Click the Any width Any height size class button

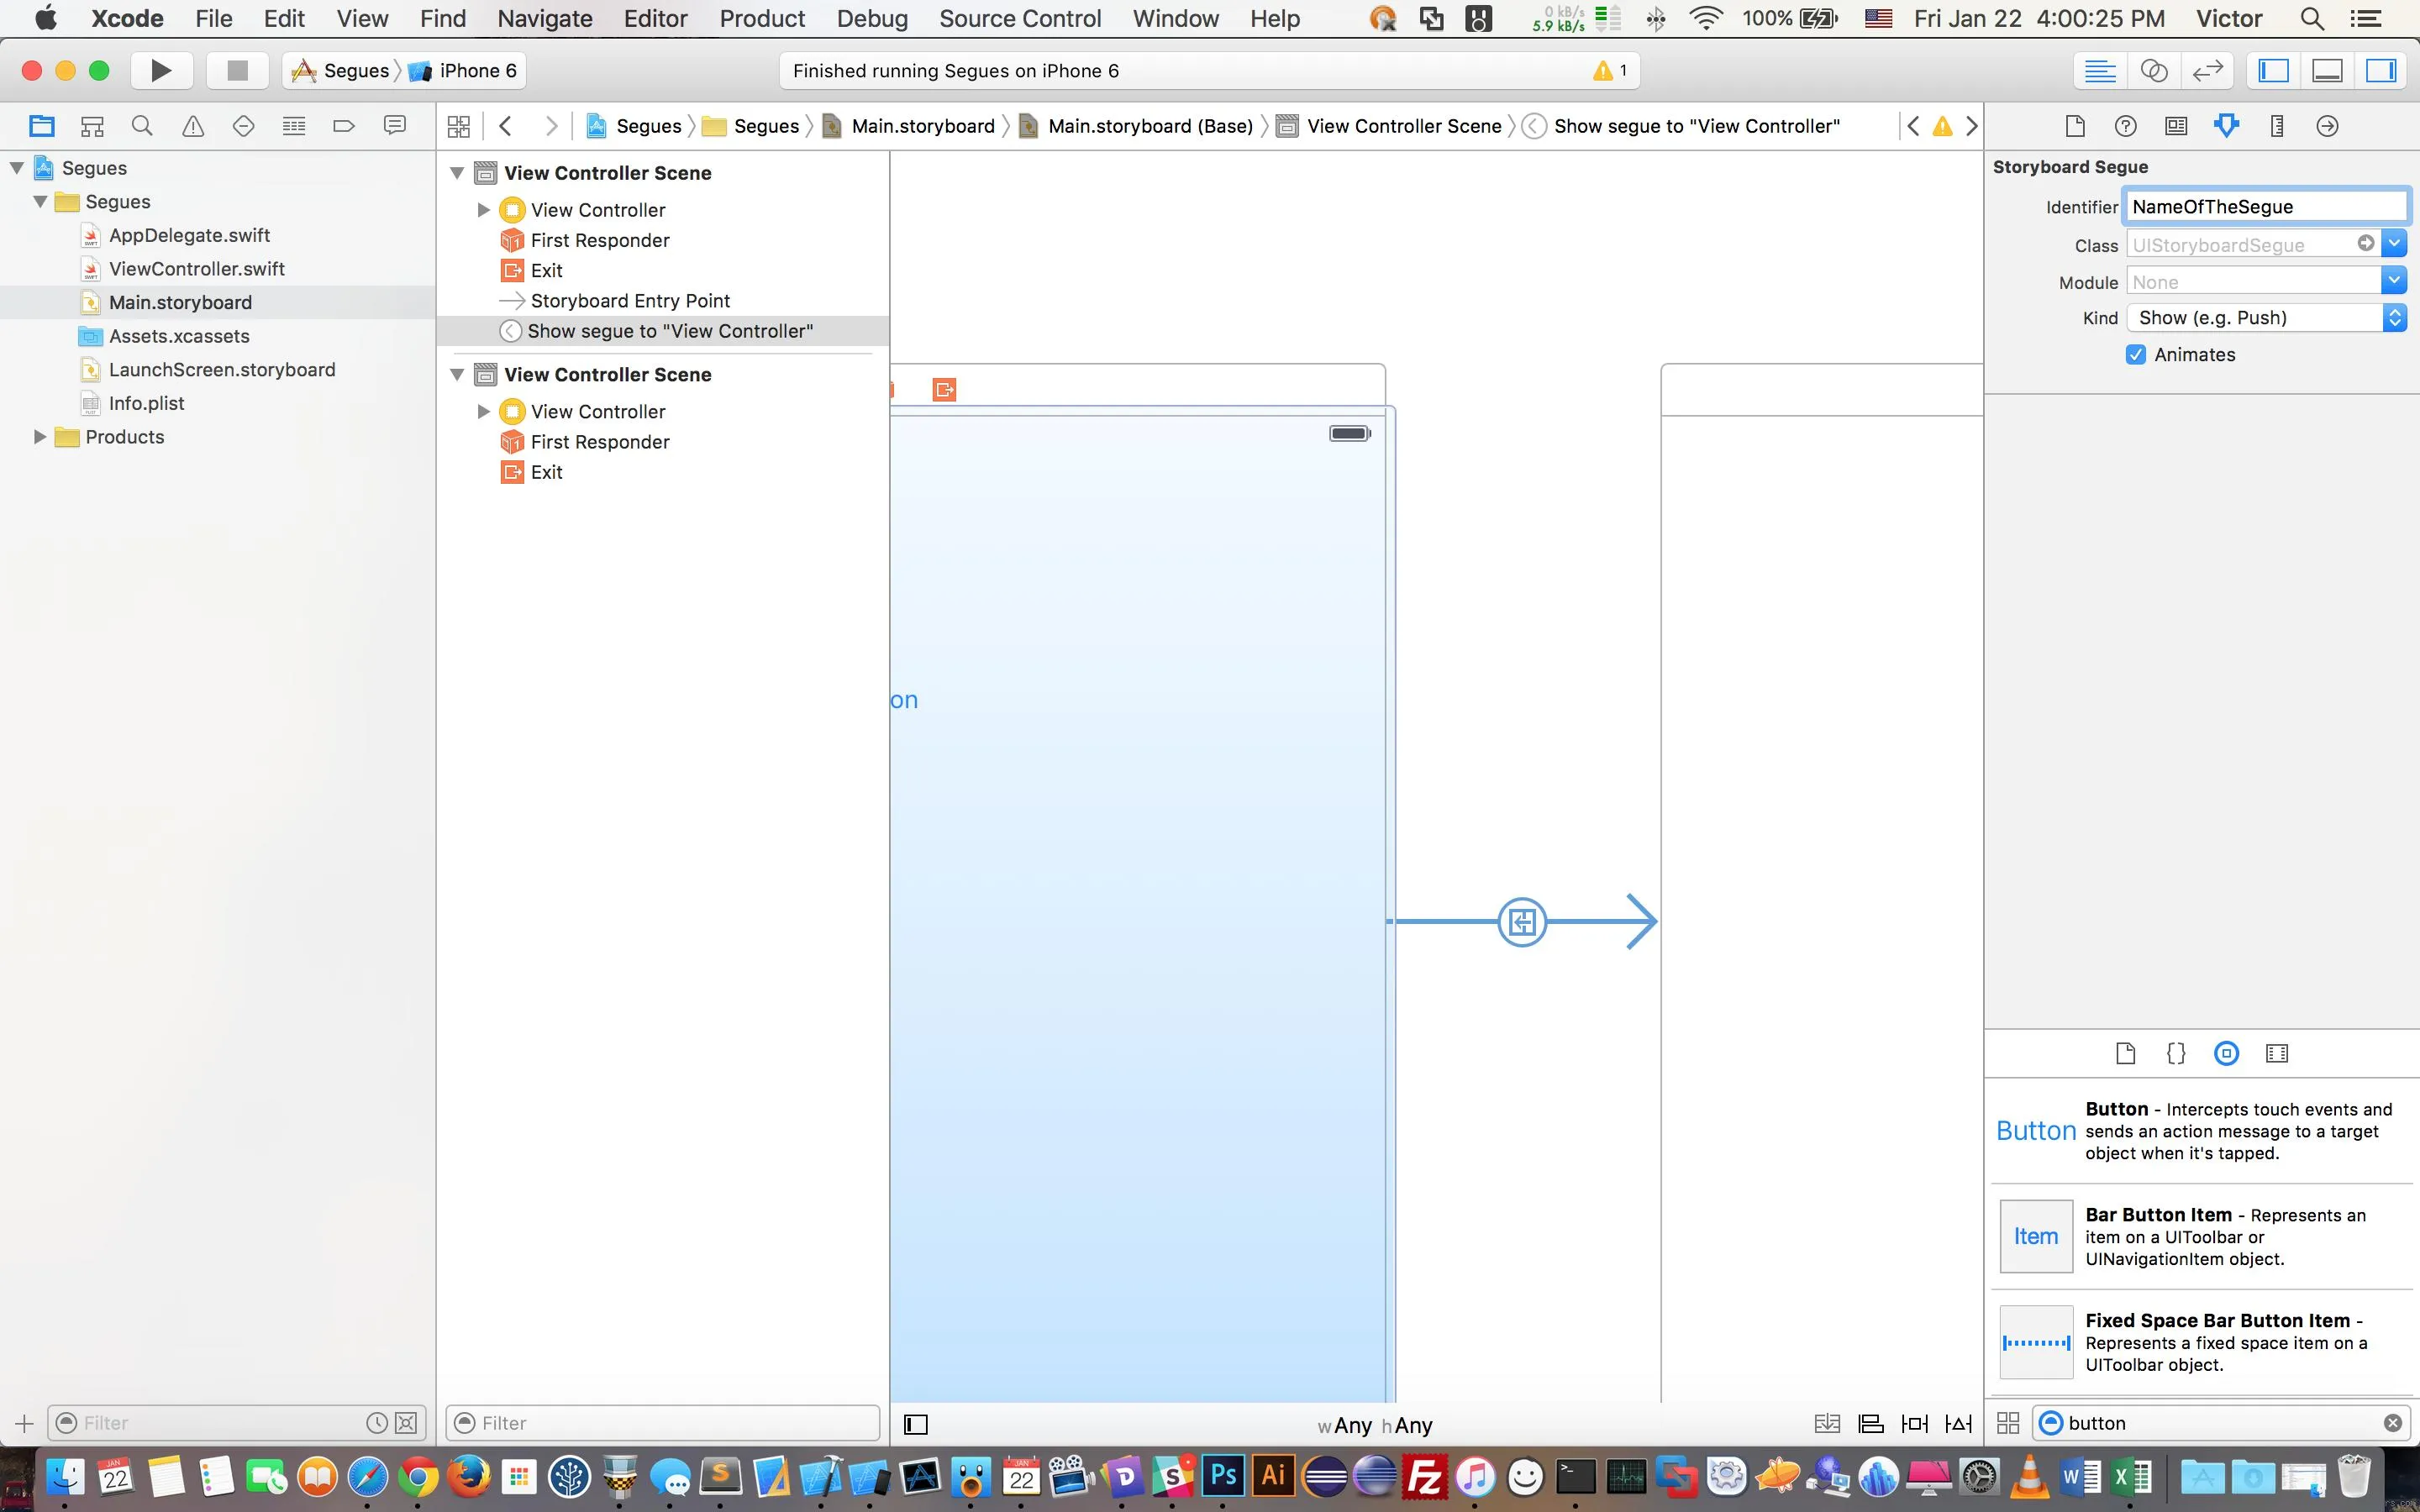tap(1374, 1425)
